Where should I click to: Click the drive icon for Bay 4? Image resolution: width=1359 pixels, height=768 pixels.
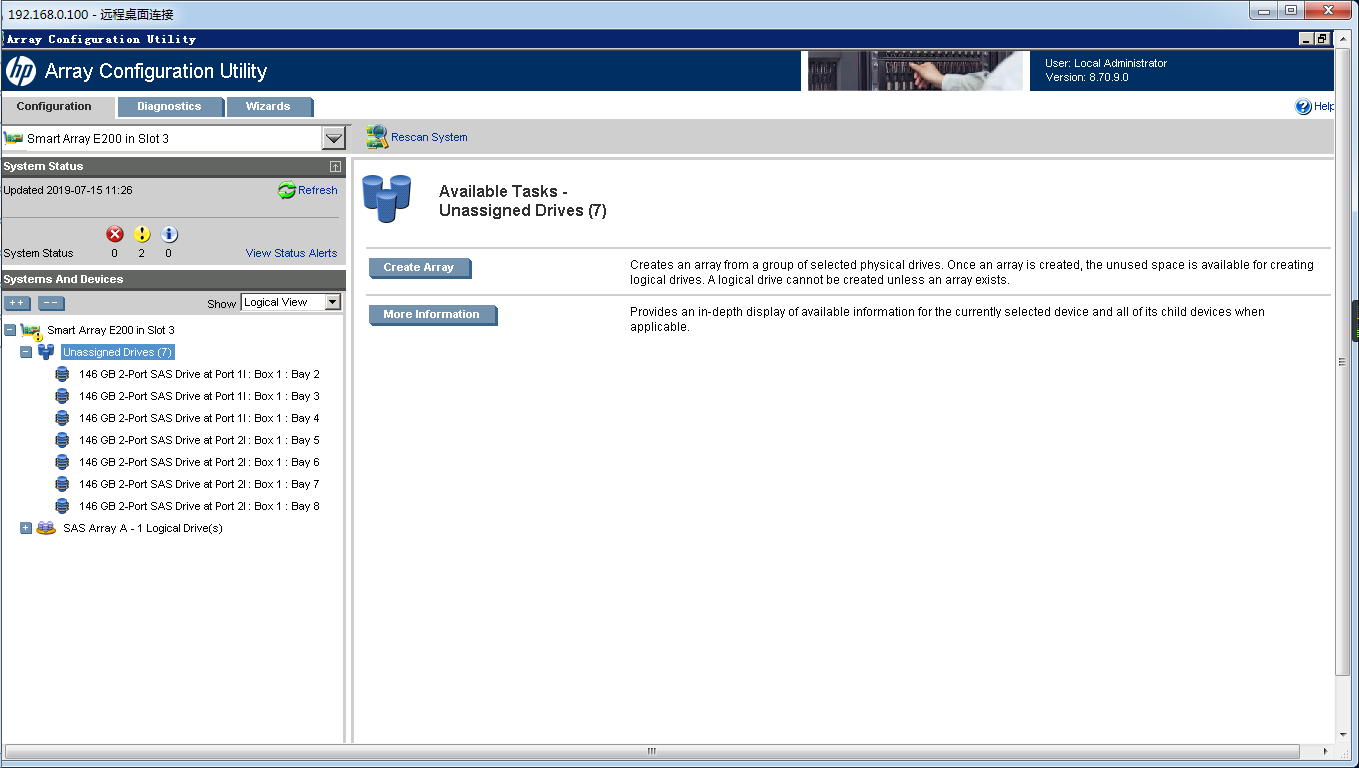click(62, 418)
